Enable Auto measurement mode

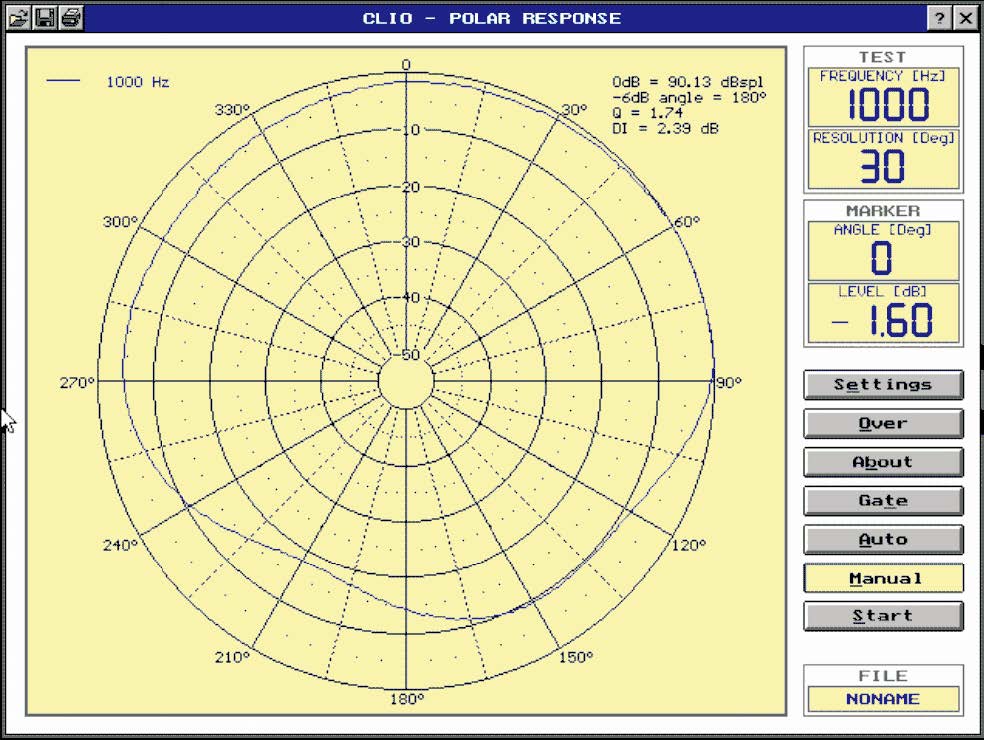tap(883, 540)
